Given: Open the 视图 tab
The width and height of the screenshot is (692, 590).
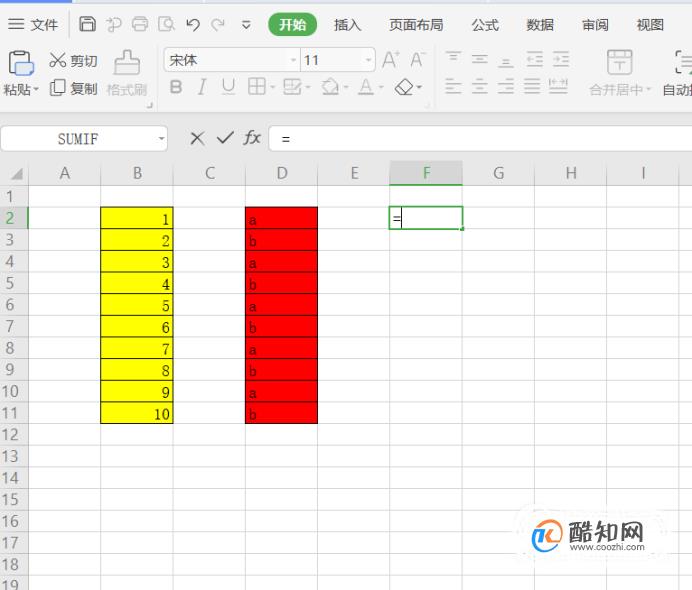Looking at the screenshot, I should [x=650, y=25].
